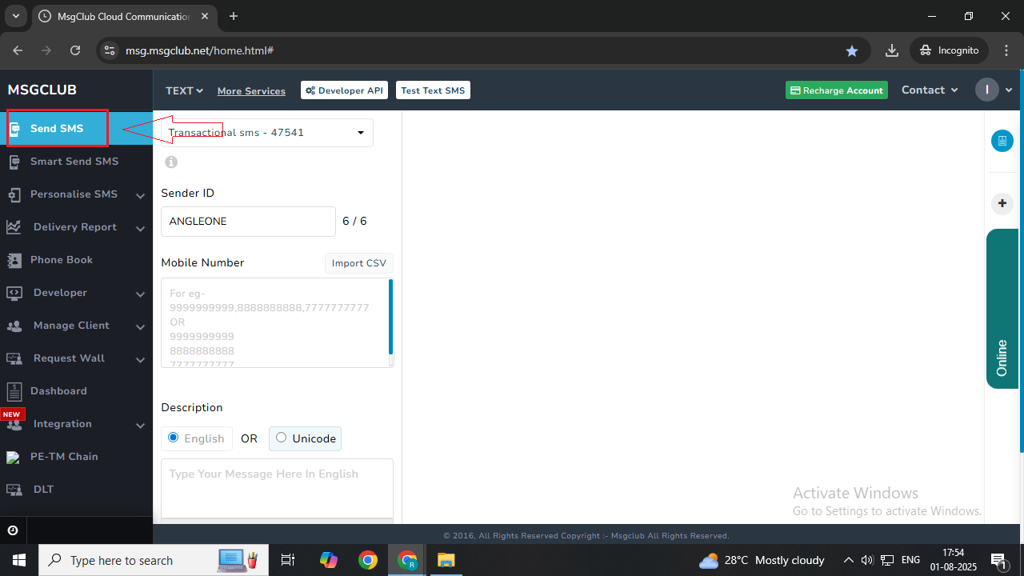Open a new browser tab
1024x576 pixels.
pyautogui.click(x=233, y=16)
